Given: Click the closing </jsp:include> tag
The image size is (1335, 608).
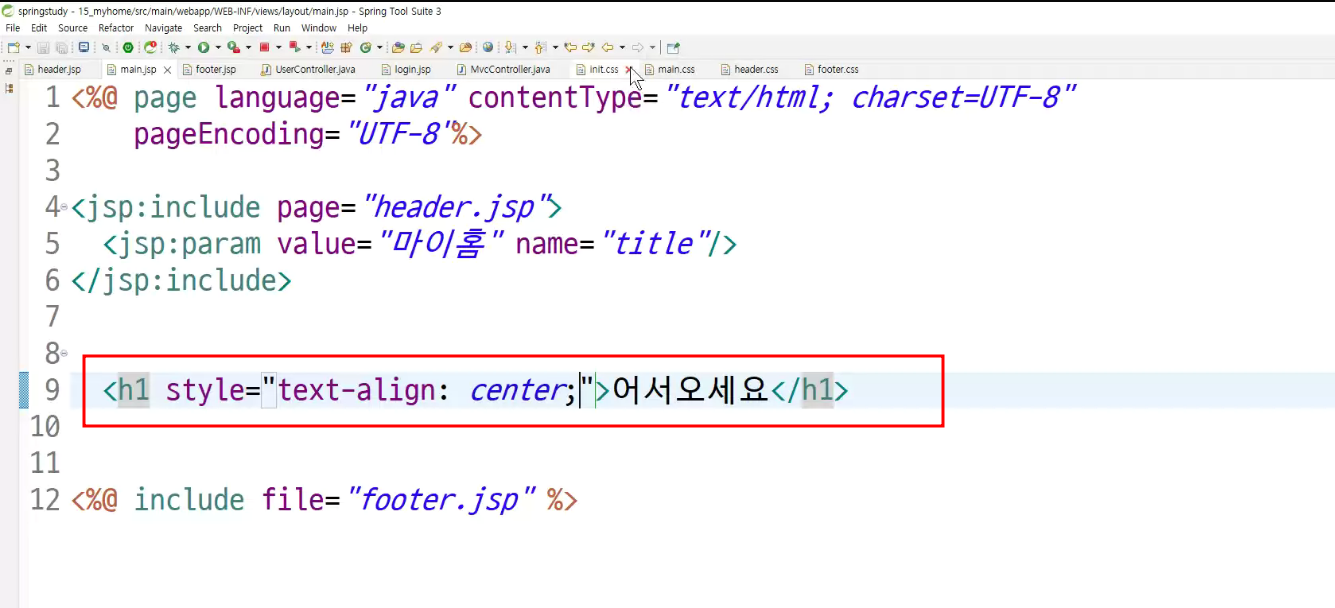Looking at the screenshot, I should (x=181, y=280).
